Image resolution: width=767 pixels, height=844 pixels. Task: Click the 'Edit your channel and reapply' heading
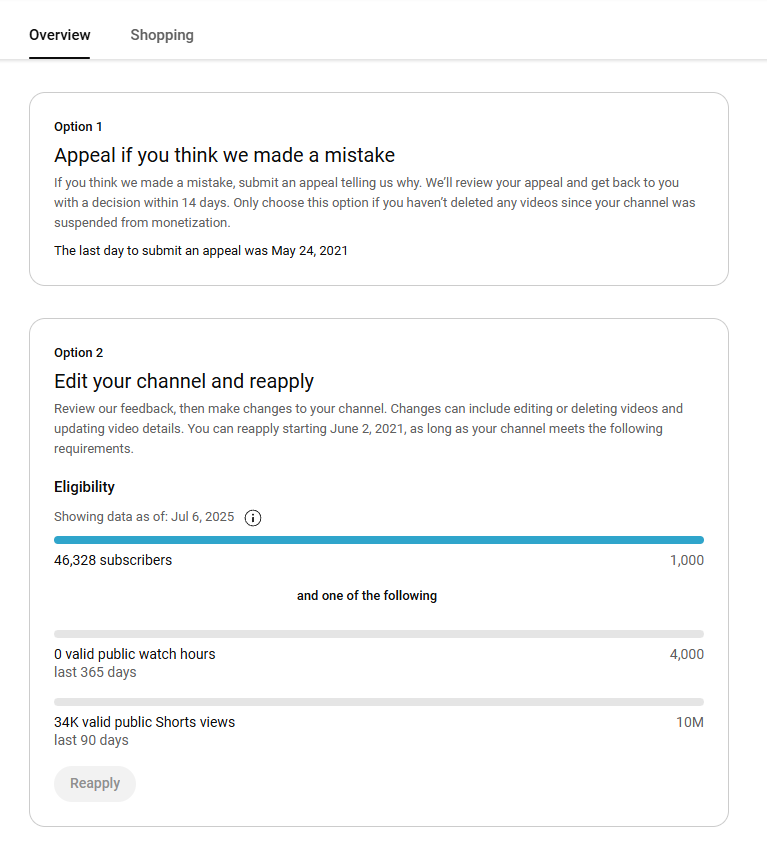184,381
